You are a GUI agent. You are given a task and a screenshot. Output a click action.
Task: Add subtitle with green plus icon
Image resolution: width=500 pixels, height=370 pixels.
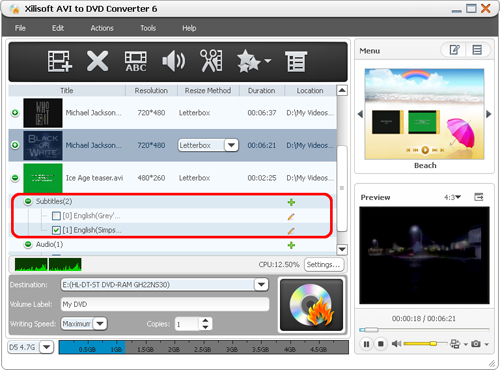(291, 202)
